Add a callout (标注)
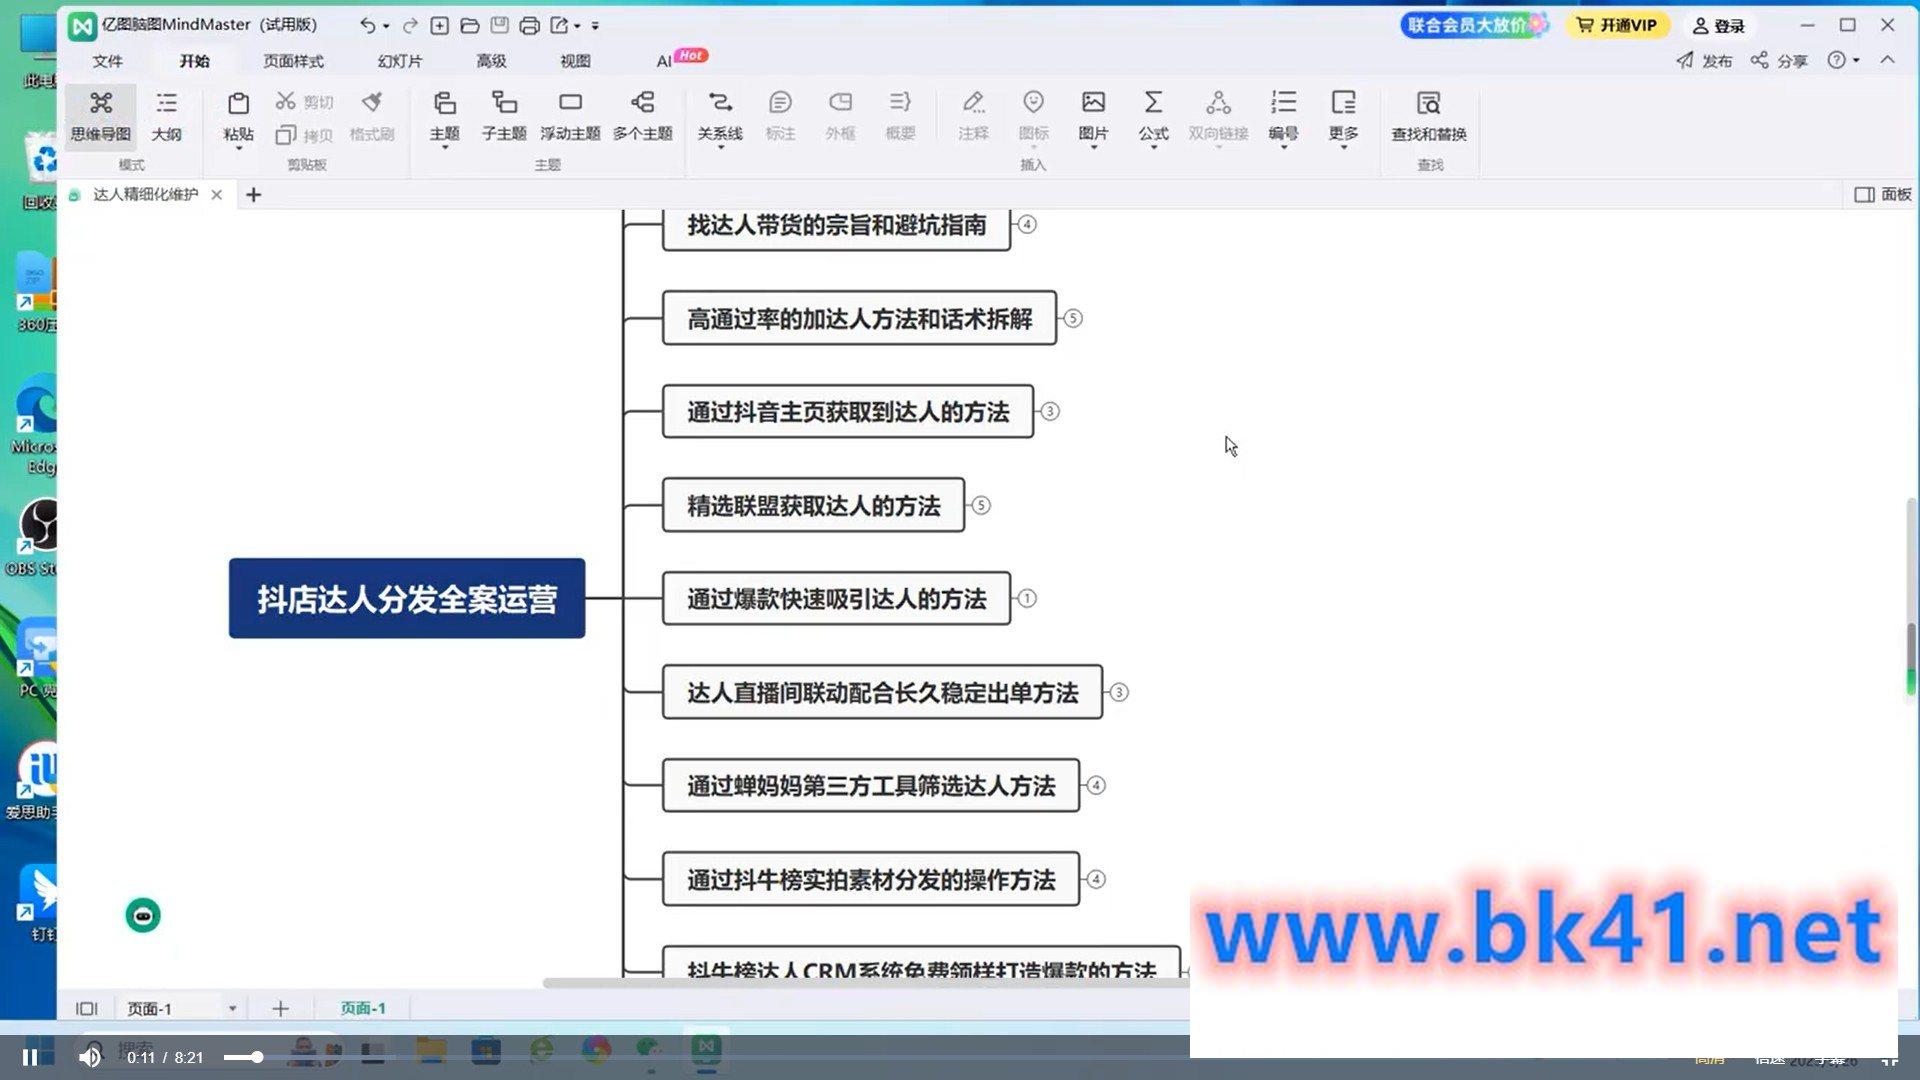Image resolution: width=1920 pixels, height=1080 pixels. coord(780,116)
